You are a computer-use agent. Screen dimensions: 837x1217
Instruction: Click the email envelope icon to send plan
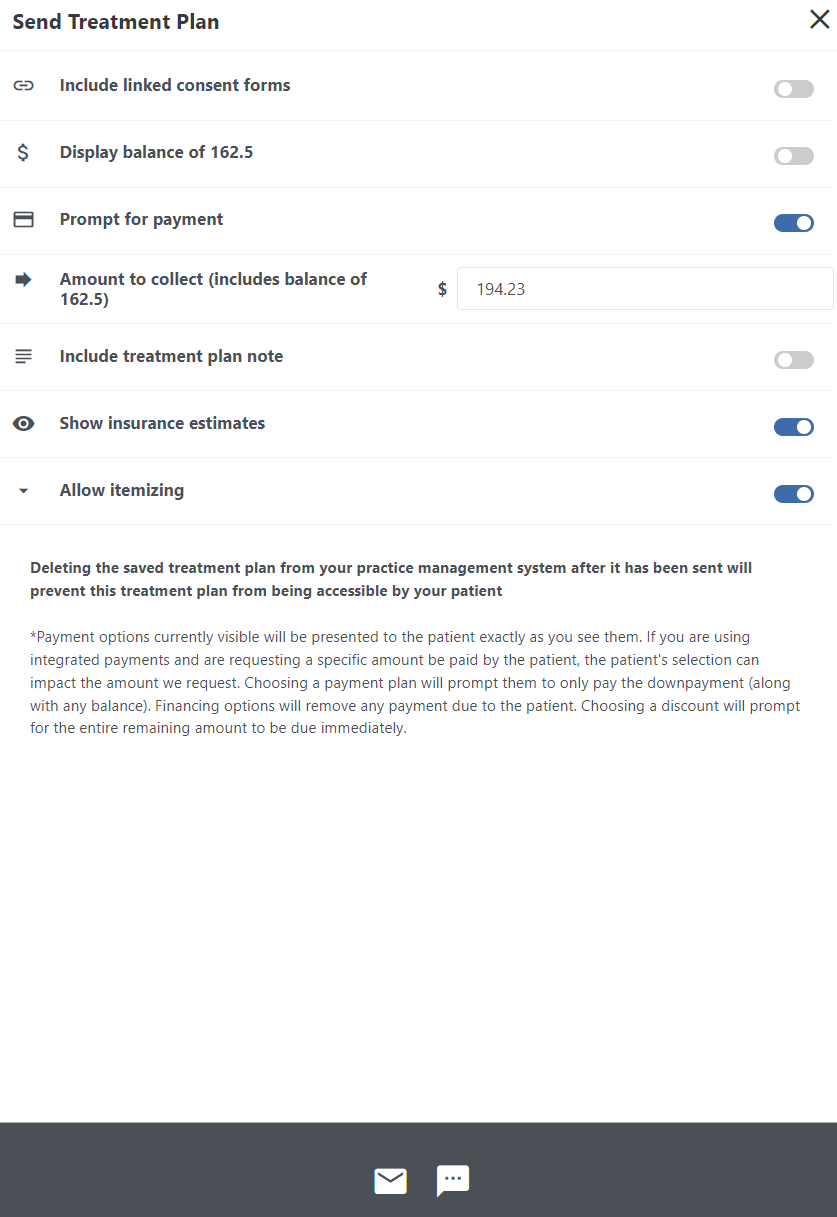(x=390, y=1181)
